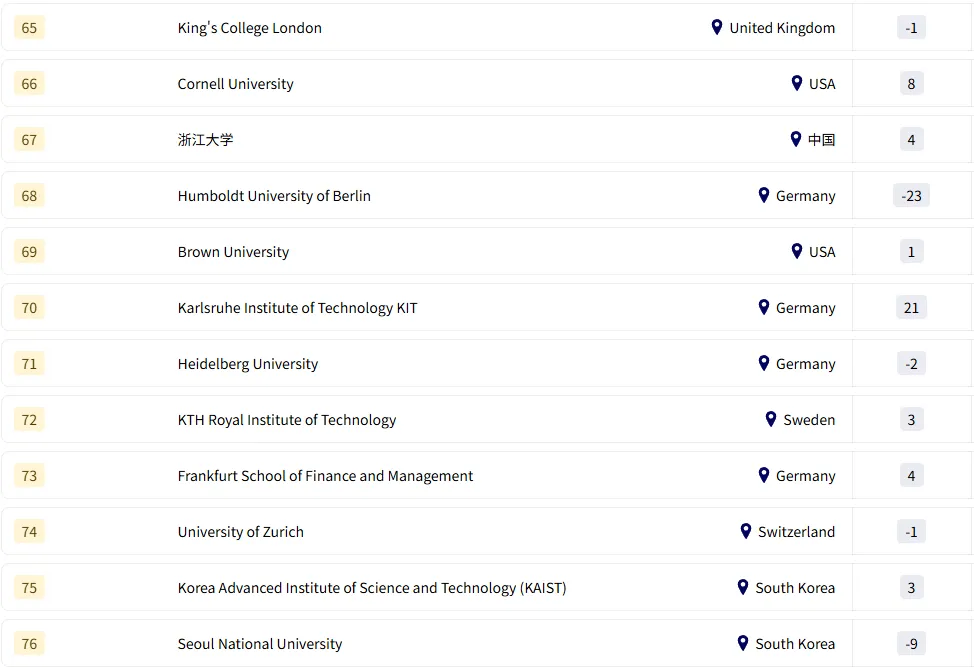Click the location pin in the Cornell University row
This screenshot has width=974, height=667.
click(797, 83)
